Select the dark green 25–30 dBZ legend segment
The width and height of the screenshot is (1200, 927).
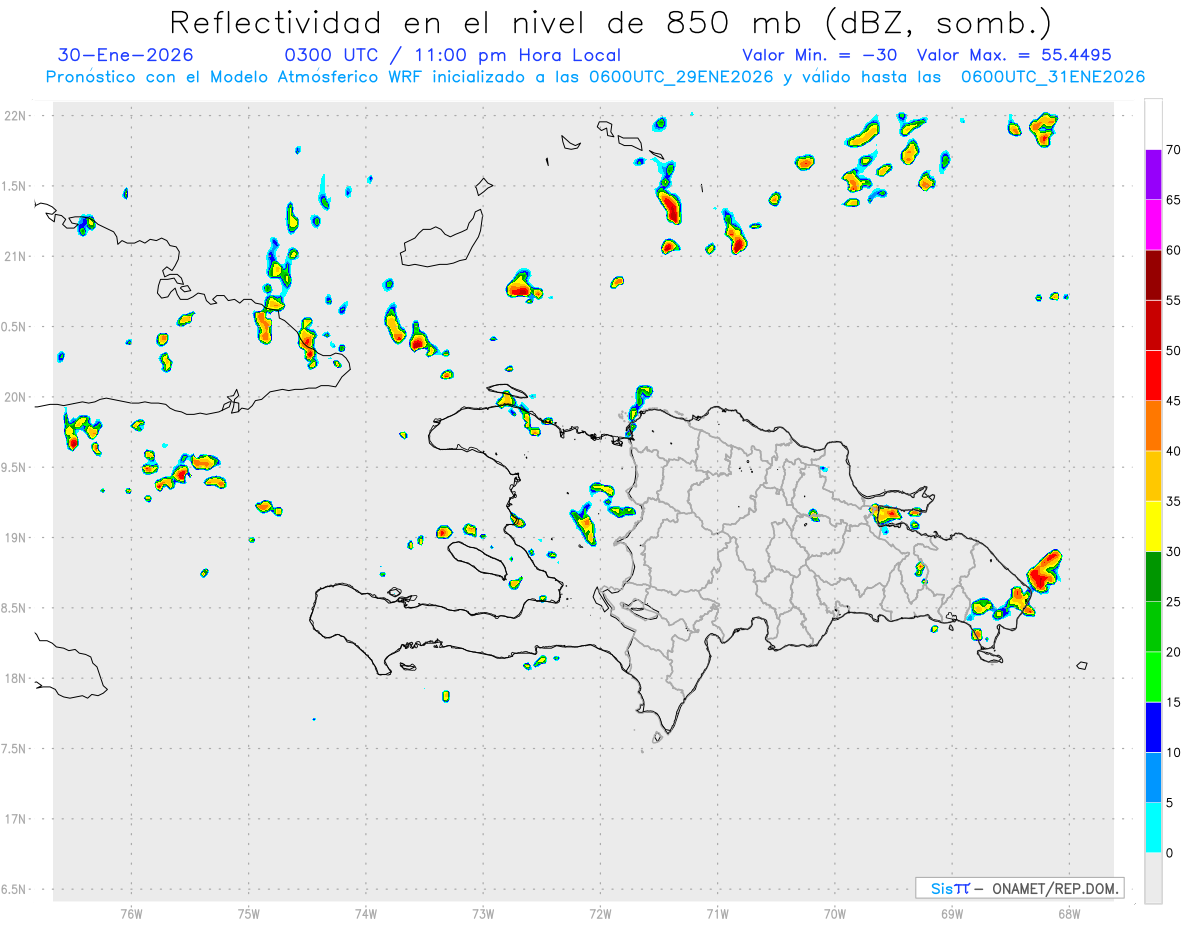point(1153,577)
